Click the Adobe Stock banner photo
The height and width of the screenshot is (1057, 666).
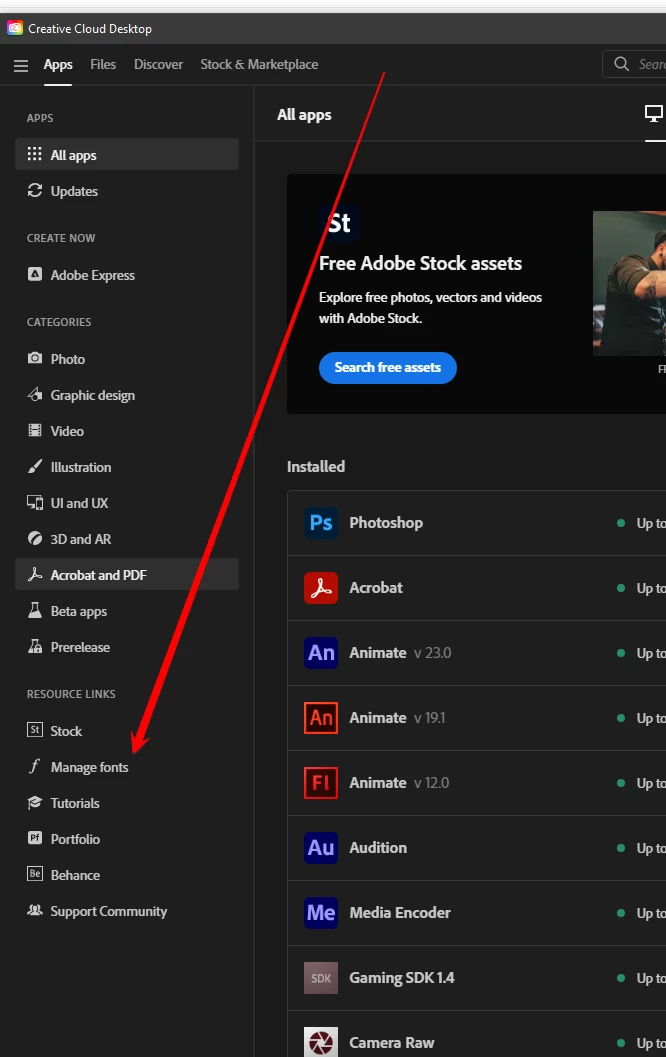[629, 283]
